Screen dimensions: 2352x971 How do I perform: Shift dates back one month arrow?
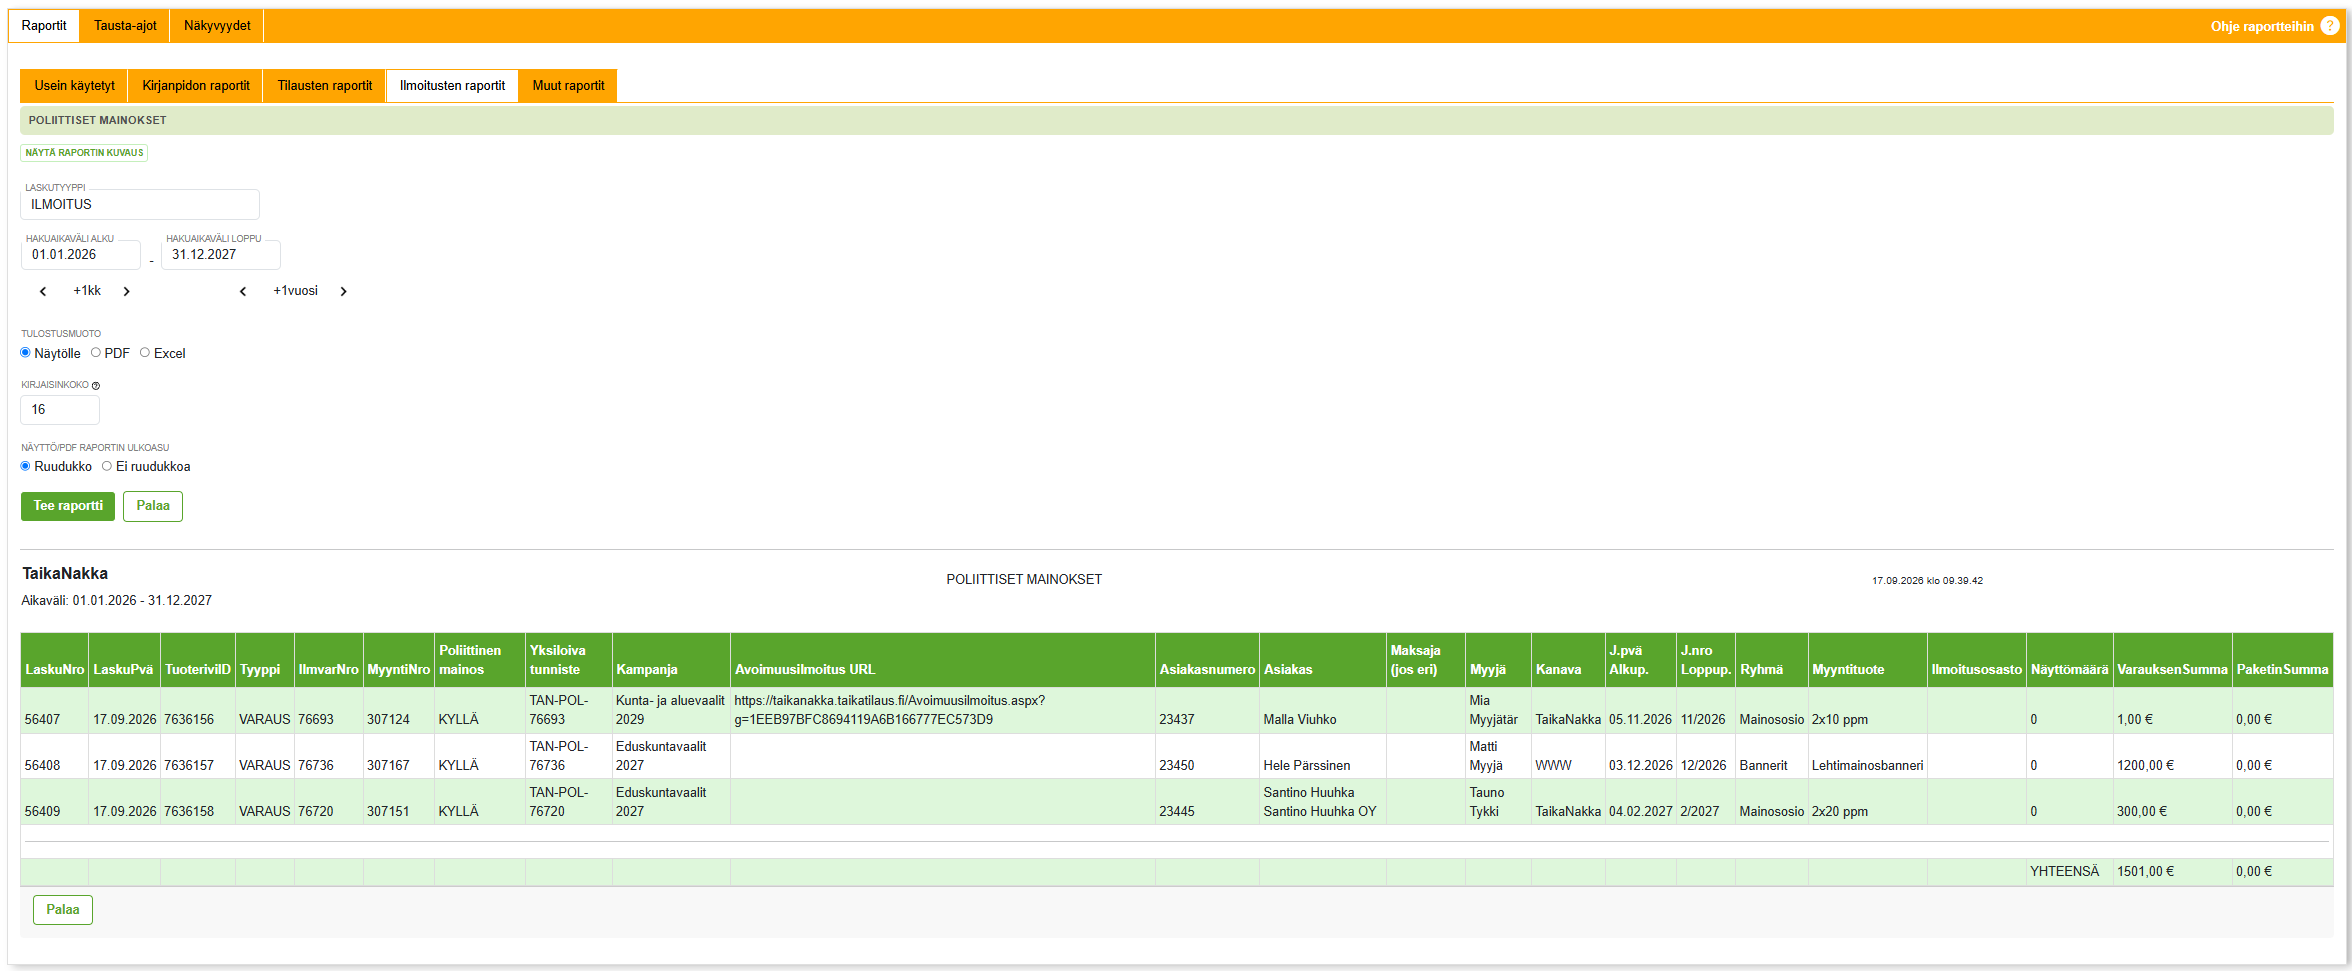43,291
